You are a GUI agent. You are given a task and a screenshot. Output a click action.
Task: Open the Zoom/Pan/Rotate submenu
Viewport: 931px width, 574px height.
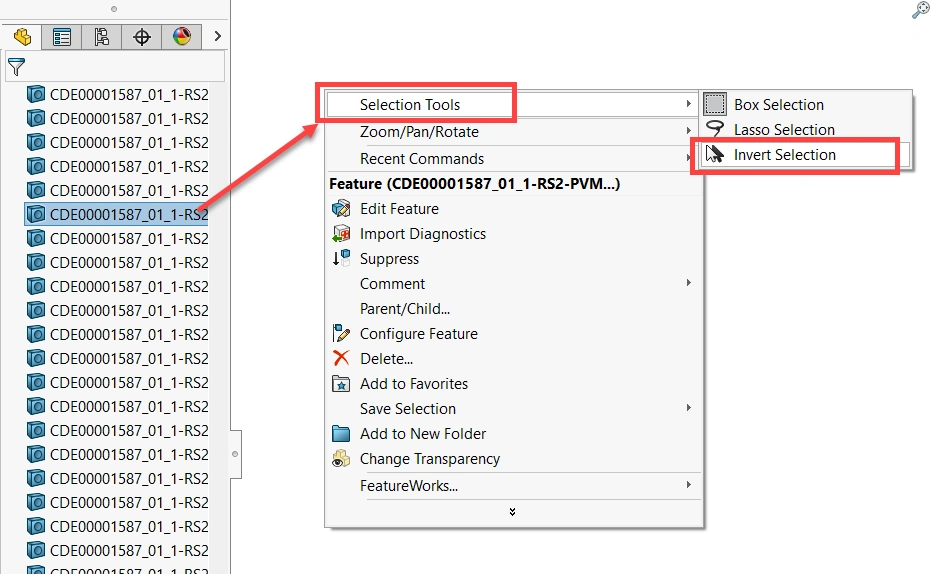512,132
